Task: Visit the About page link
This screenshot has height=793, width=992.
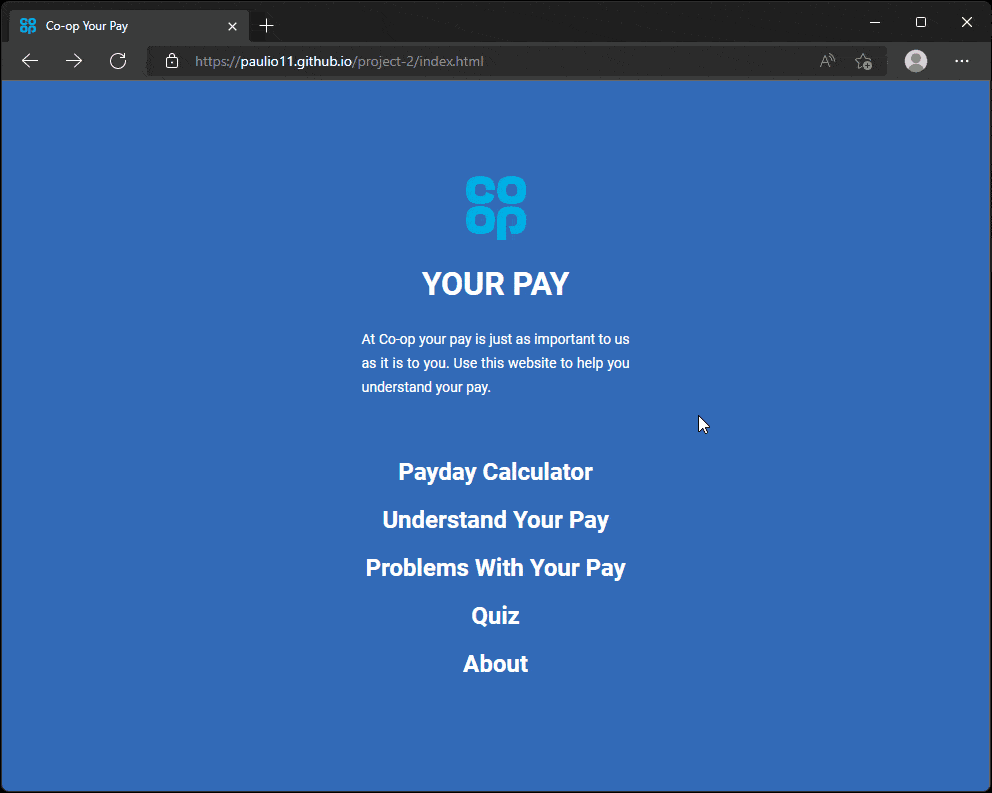Action: [x=495, y=664]
